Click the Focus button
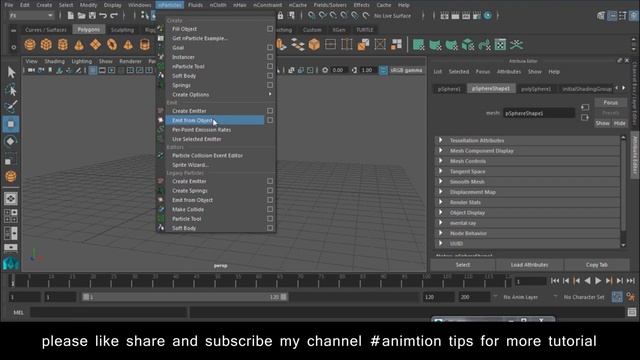 [611, 102]
